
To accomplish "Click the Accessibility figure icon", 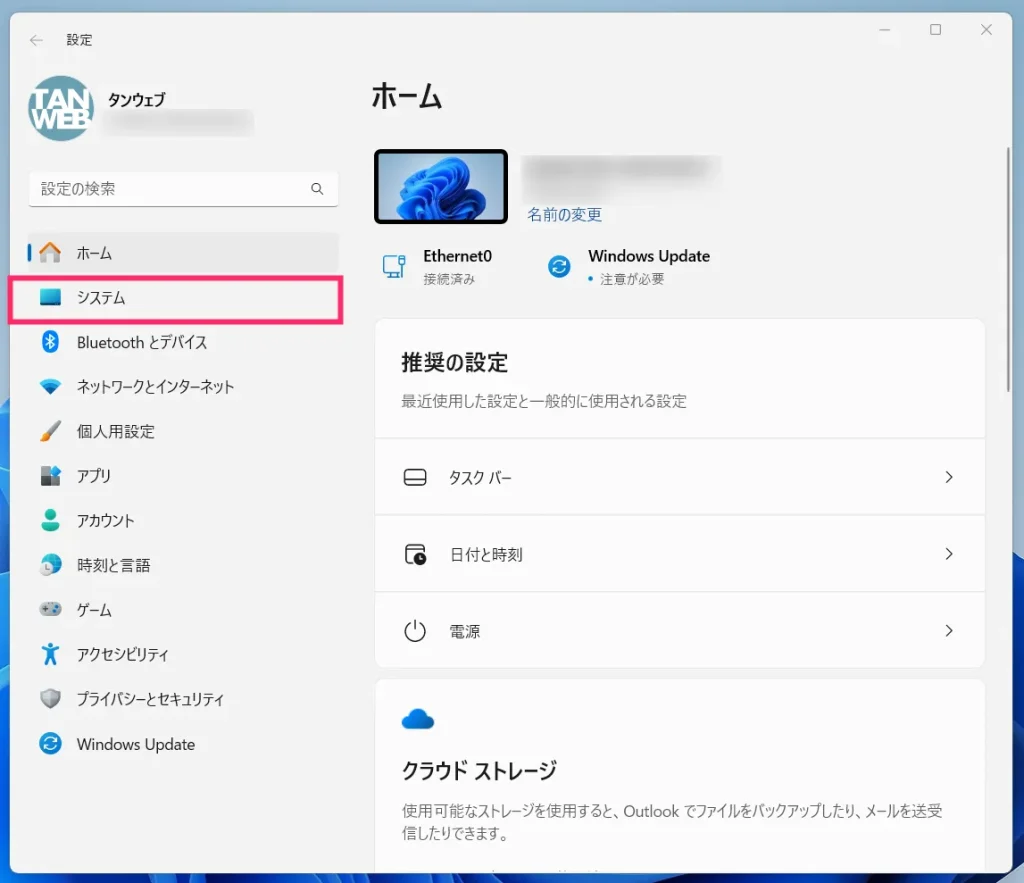I will (50, 654).
